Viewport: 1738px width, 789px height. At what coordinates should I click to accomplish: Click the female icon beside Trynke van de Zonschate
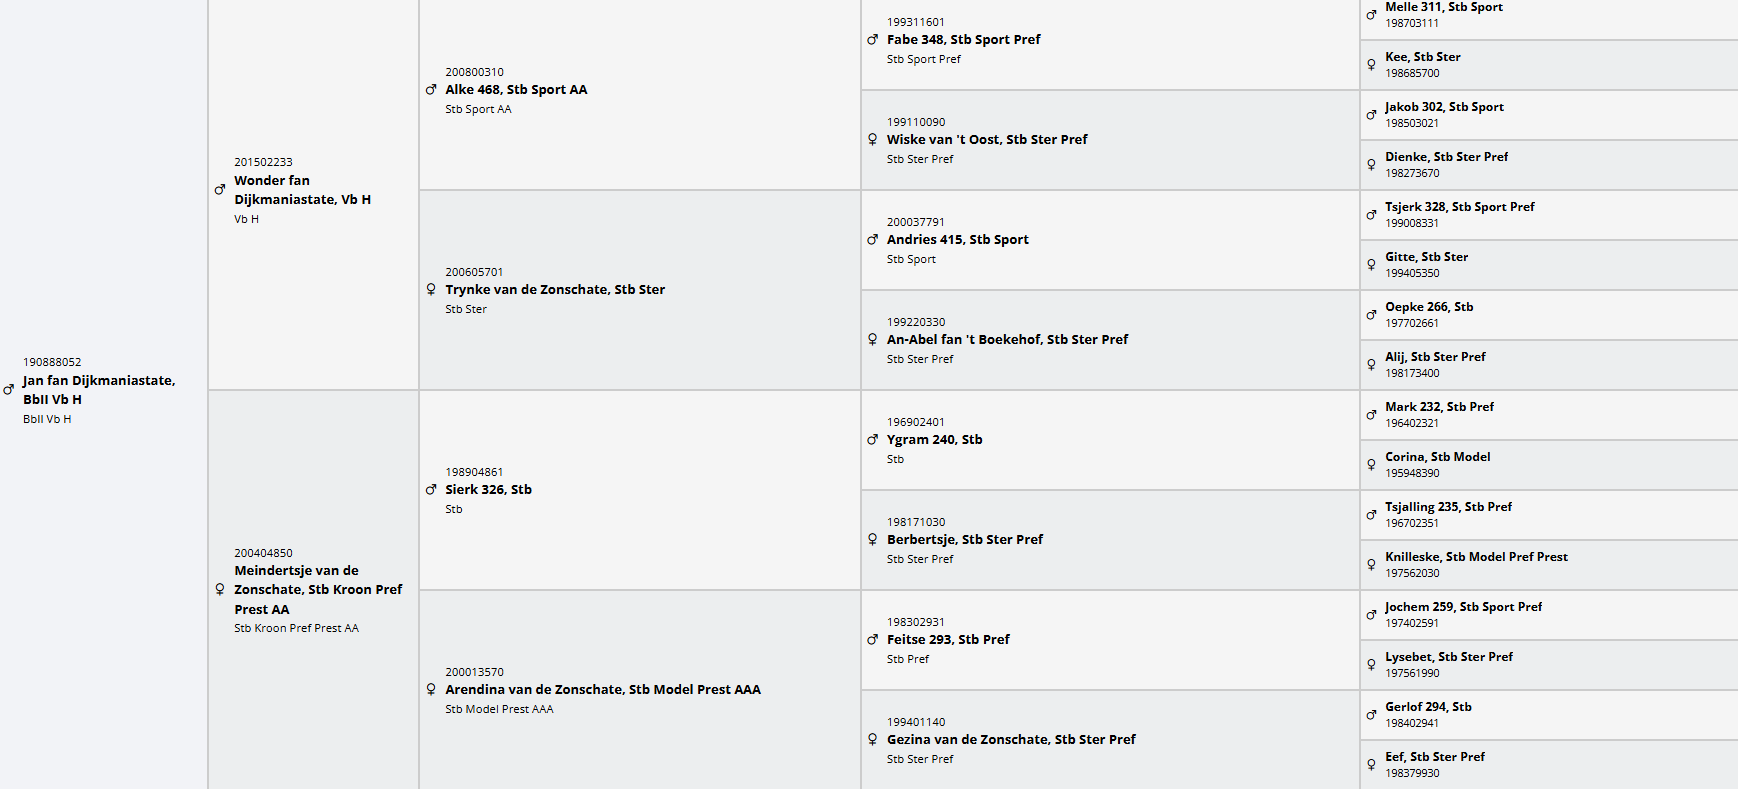tap(431, 290)
